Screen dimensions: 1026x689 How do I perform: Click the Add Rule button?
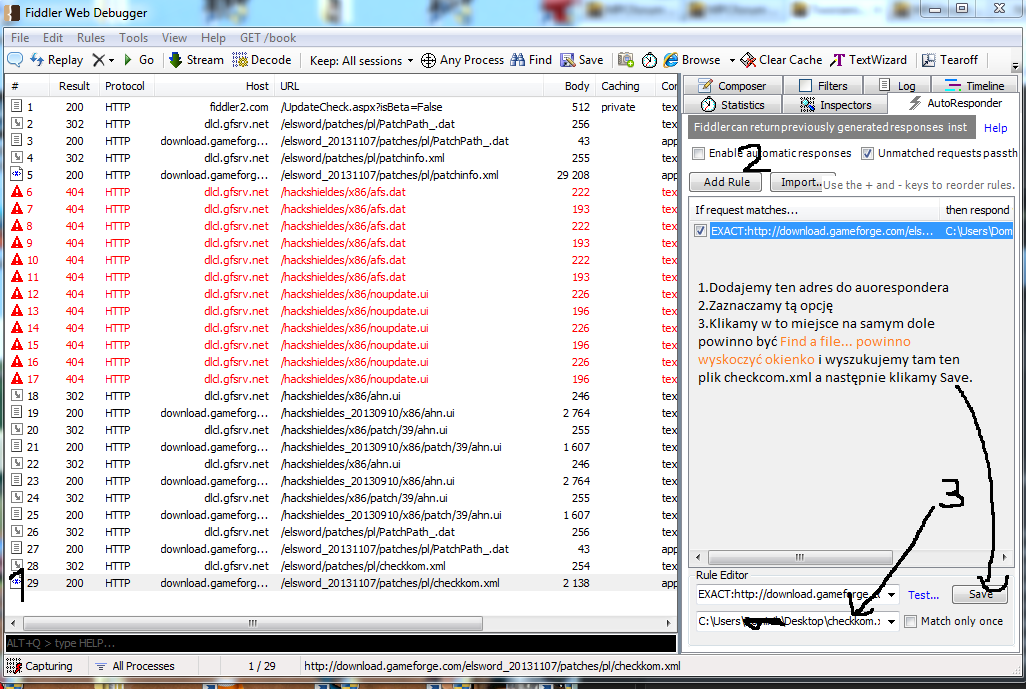(726, 182)
